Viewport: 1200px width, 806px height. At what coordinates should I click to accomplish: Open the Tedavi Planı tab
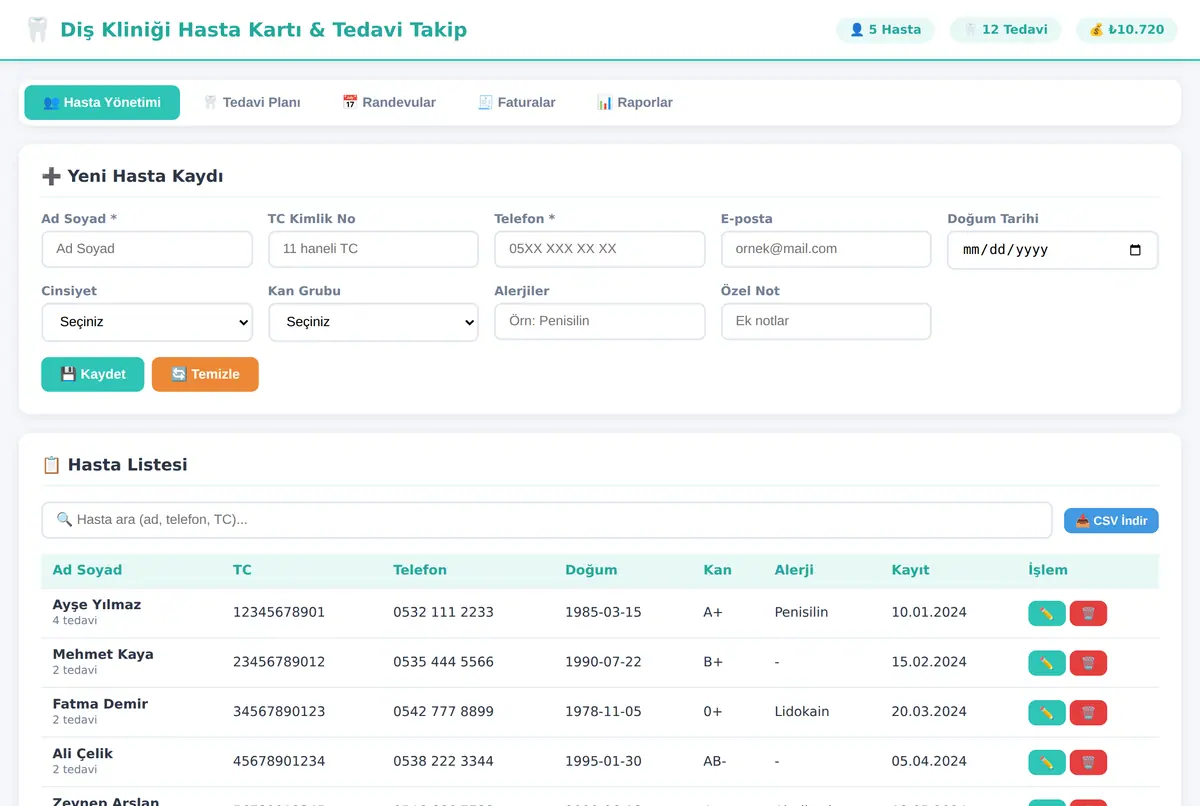tap(252, 103)
